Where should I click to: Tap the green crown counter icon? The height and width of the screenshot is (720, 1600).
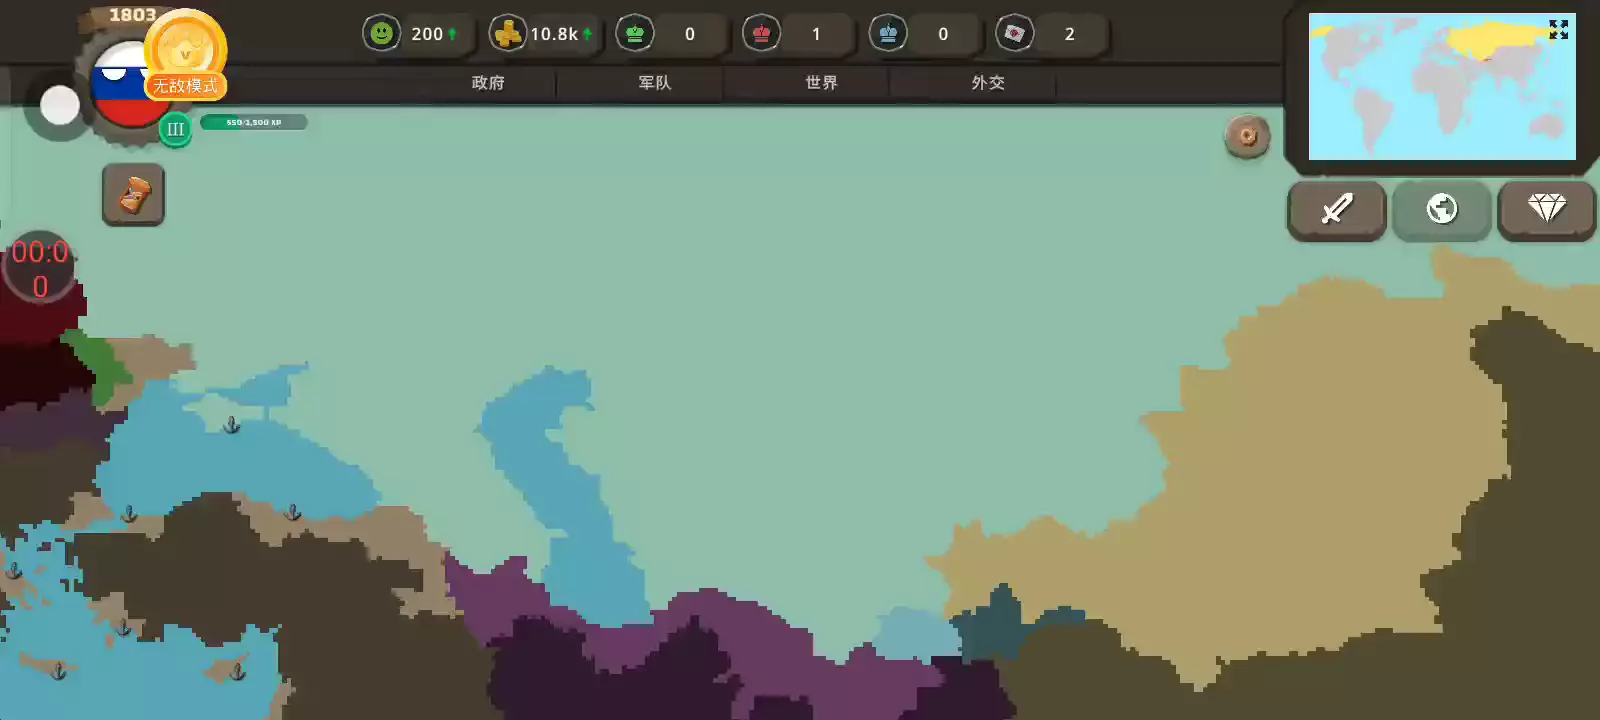point(635,34)
